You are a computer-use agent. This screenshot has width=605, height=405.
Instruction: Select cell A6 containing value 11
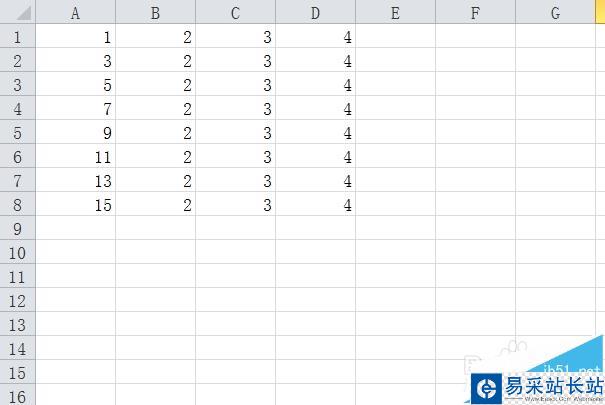click(x=76, y=157)
